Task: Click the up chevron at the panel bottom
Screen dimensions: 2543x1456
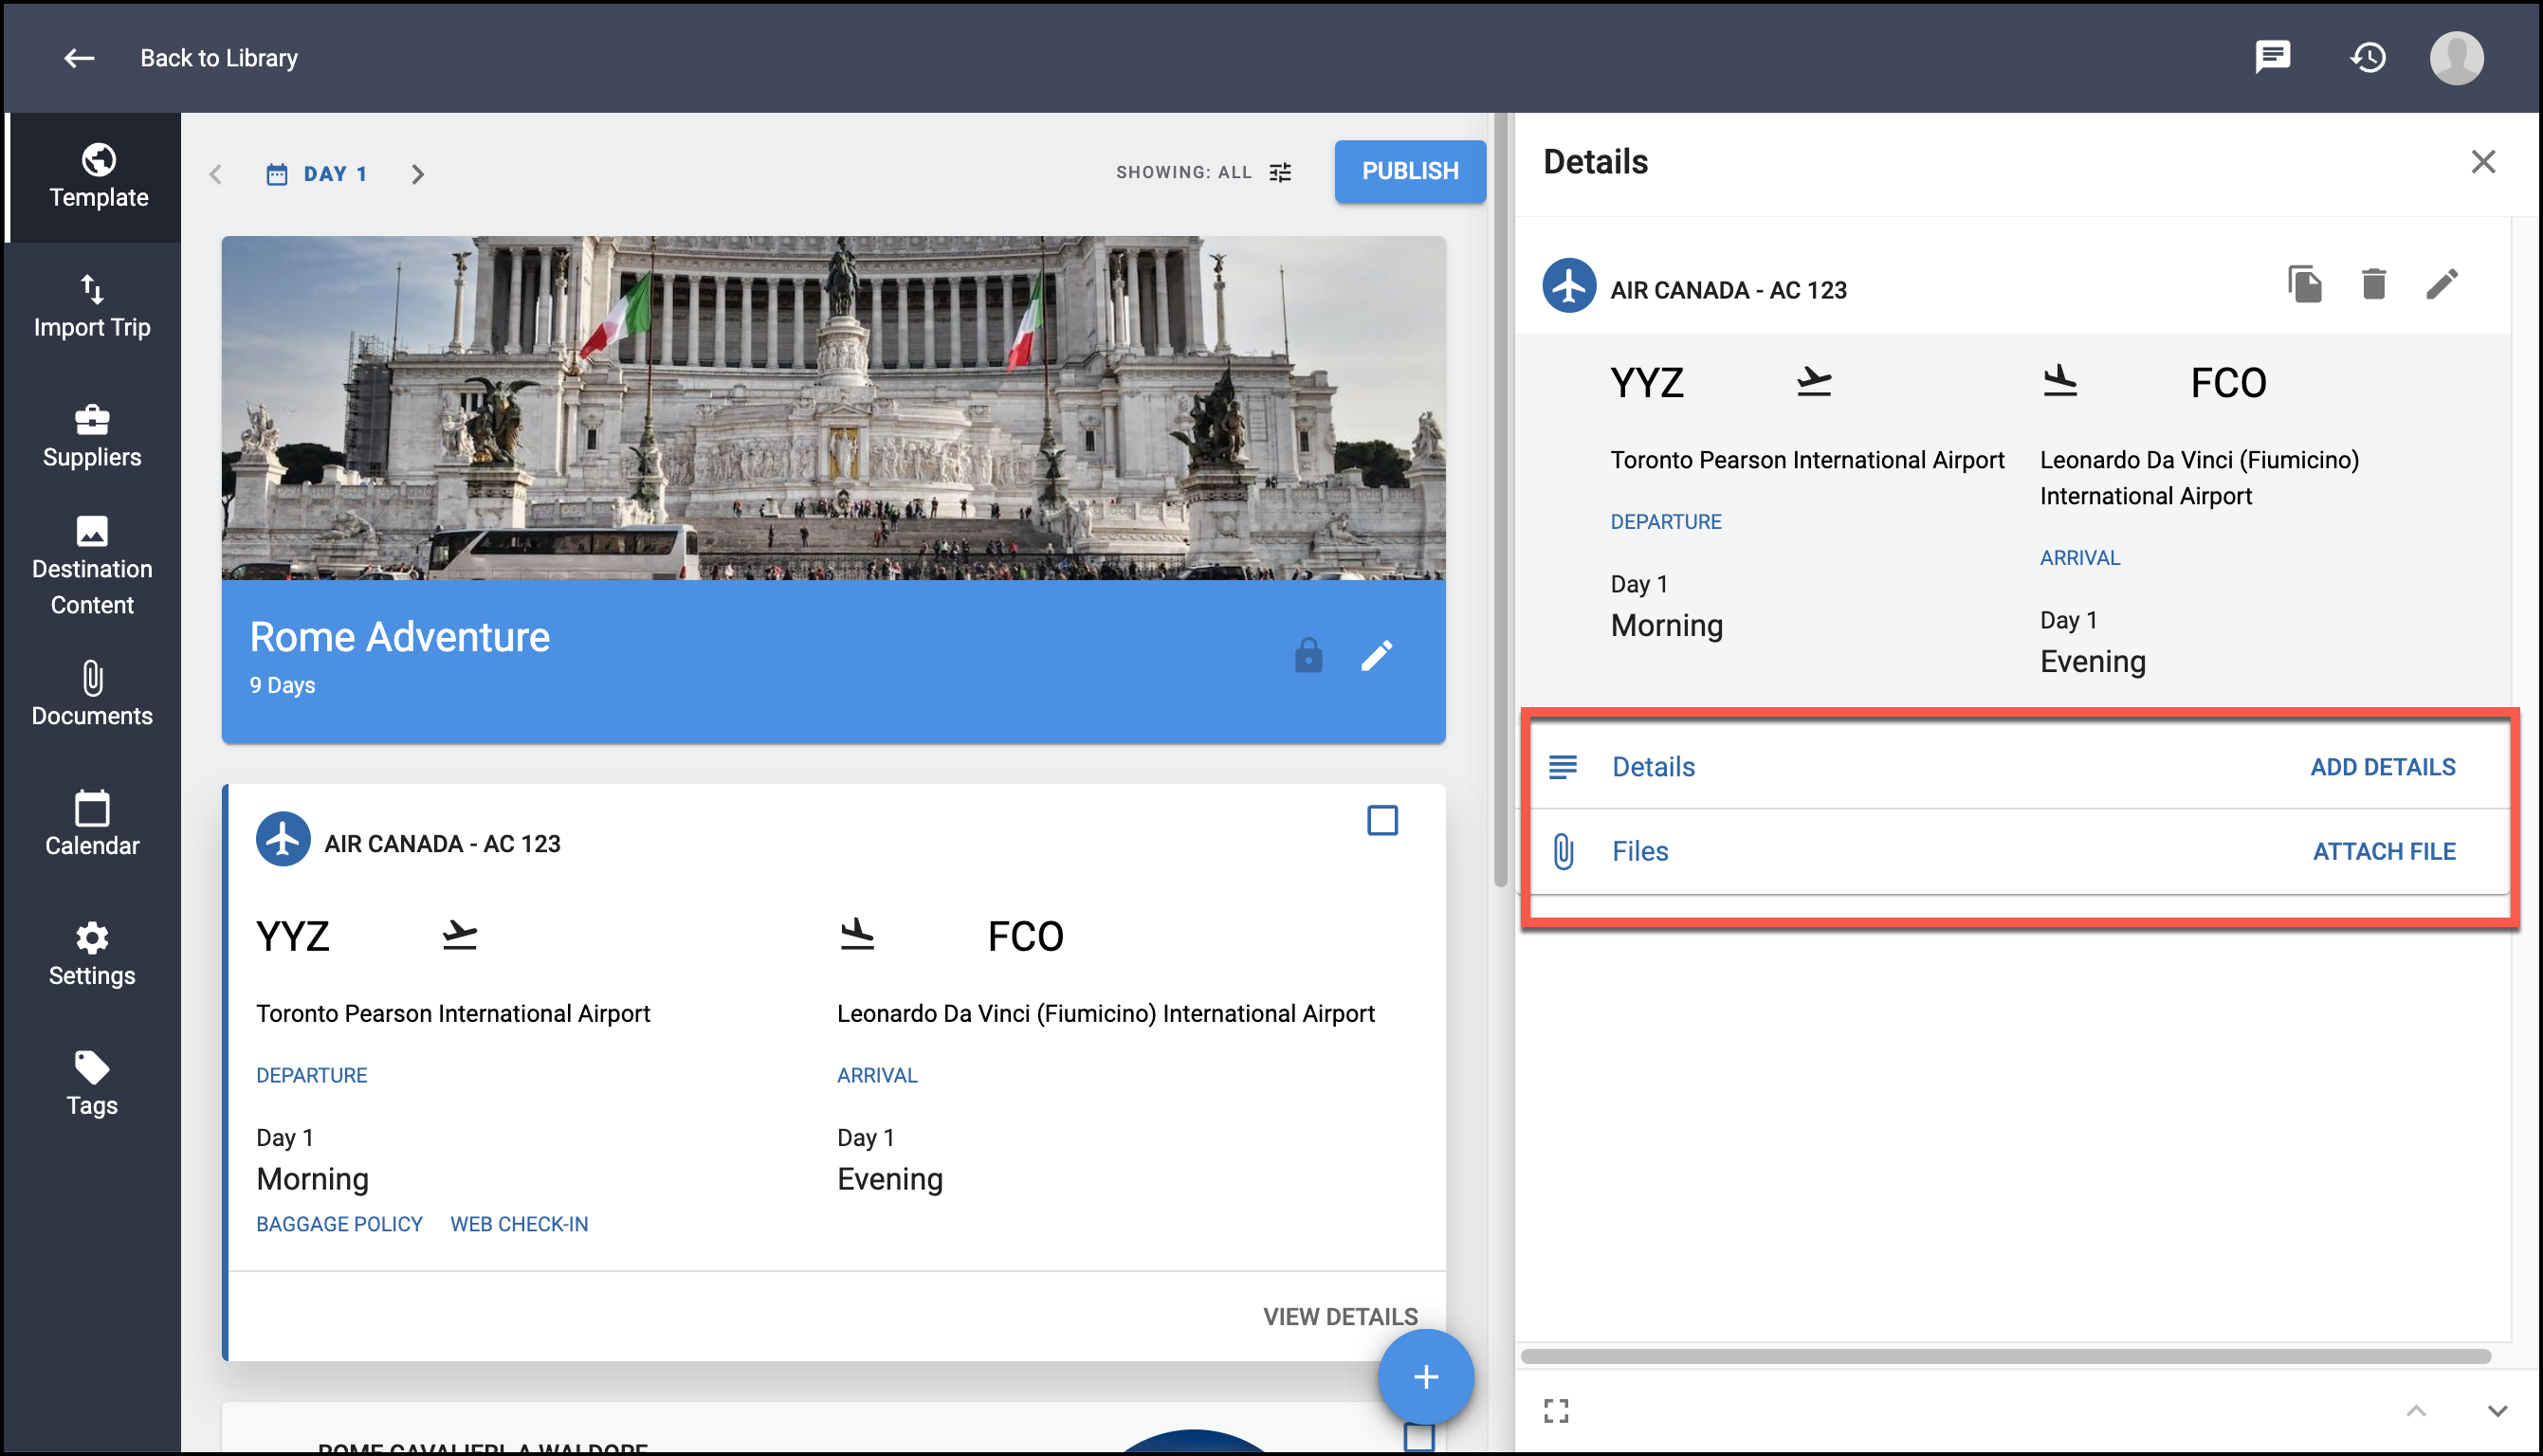Action: 2416,1411
